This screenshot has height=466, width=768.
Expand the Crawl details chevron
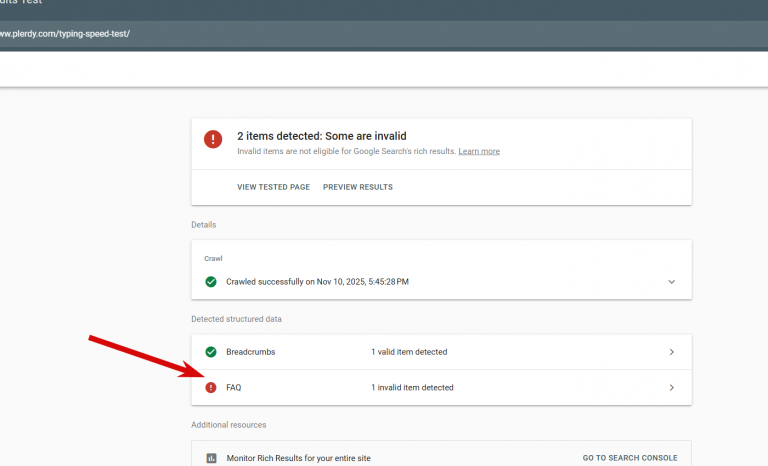point(672,282)
